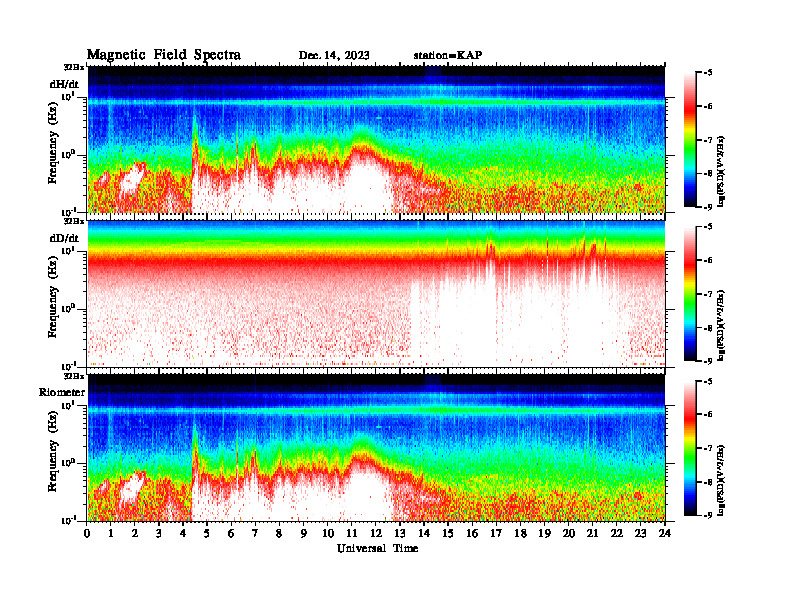This screenshot has height=612, width=792.
Task: Click the "4" tick on Universal Time axis
Action: point(183,534)
